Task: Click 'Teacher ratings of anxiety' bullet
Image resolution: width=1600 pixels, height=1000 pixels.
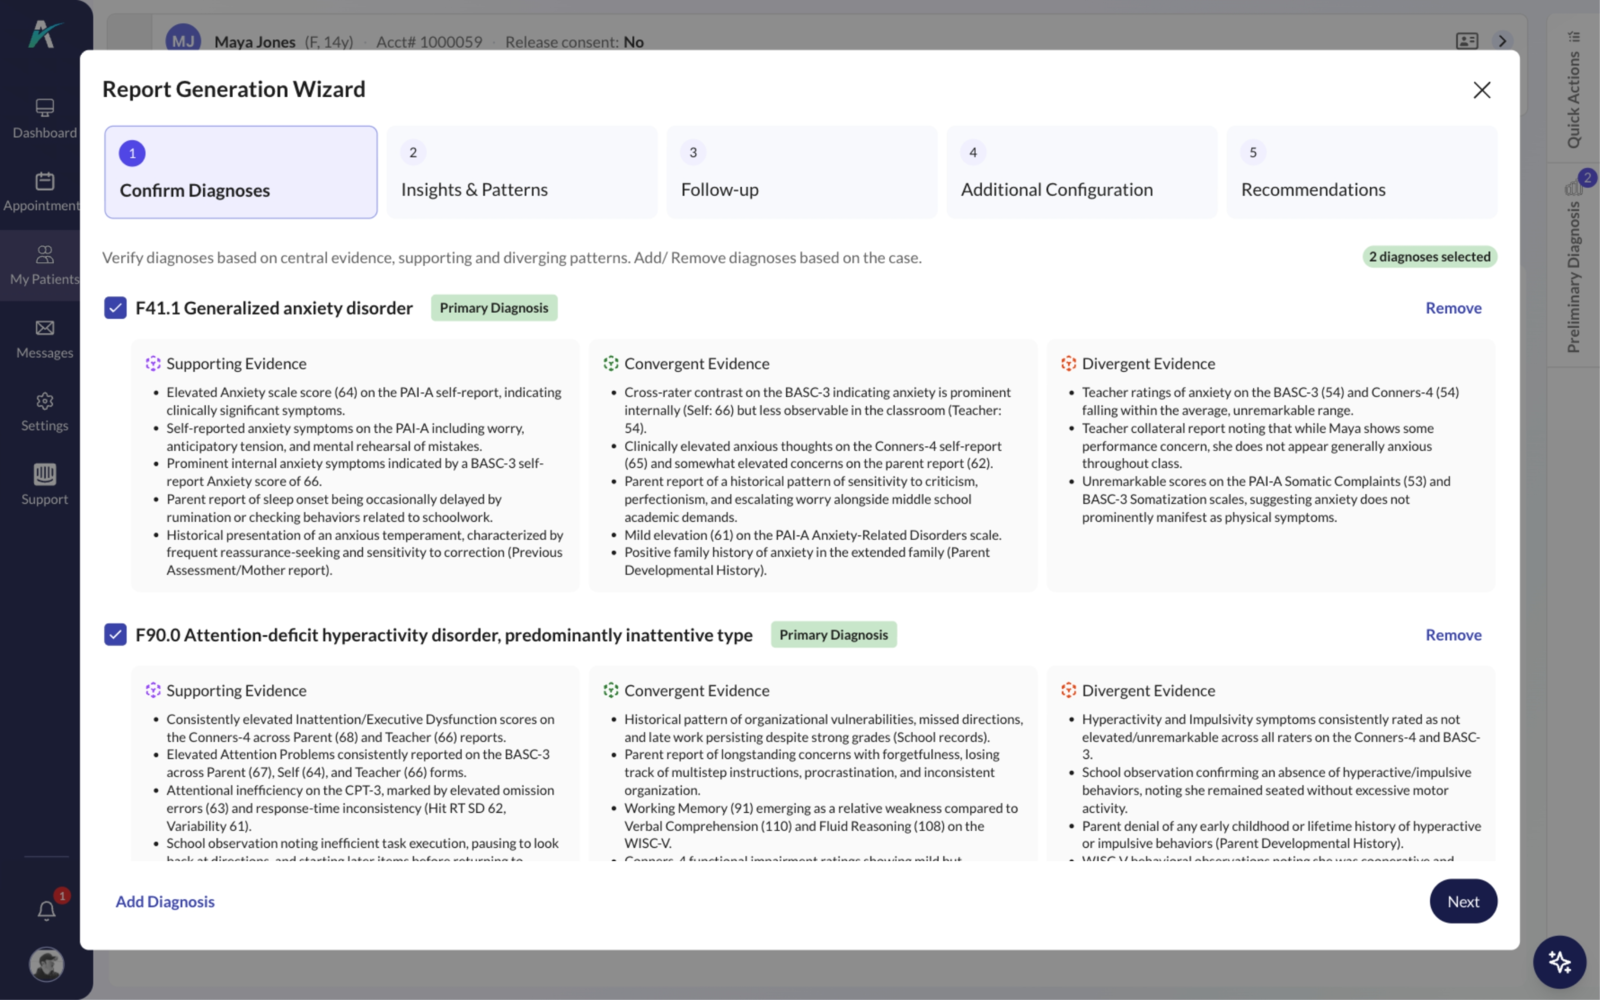Action: (x=1270, y=402)
